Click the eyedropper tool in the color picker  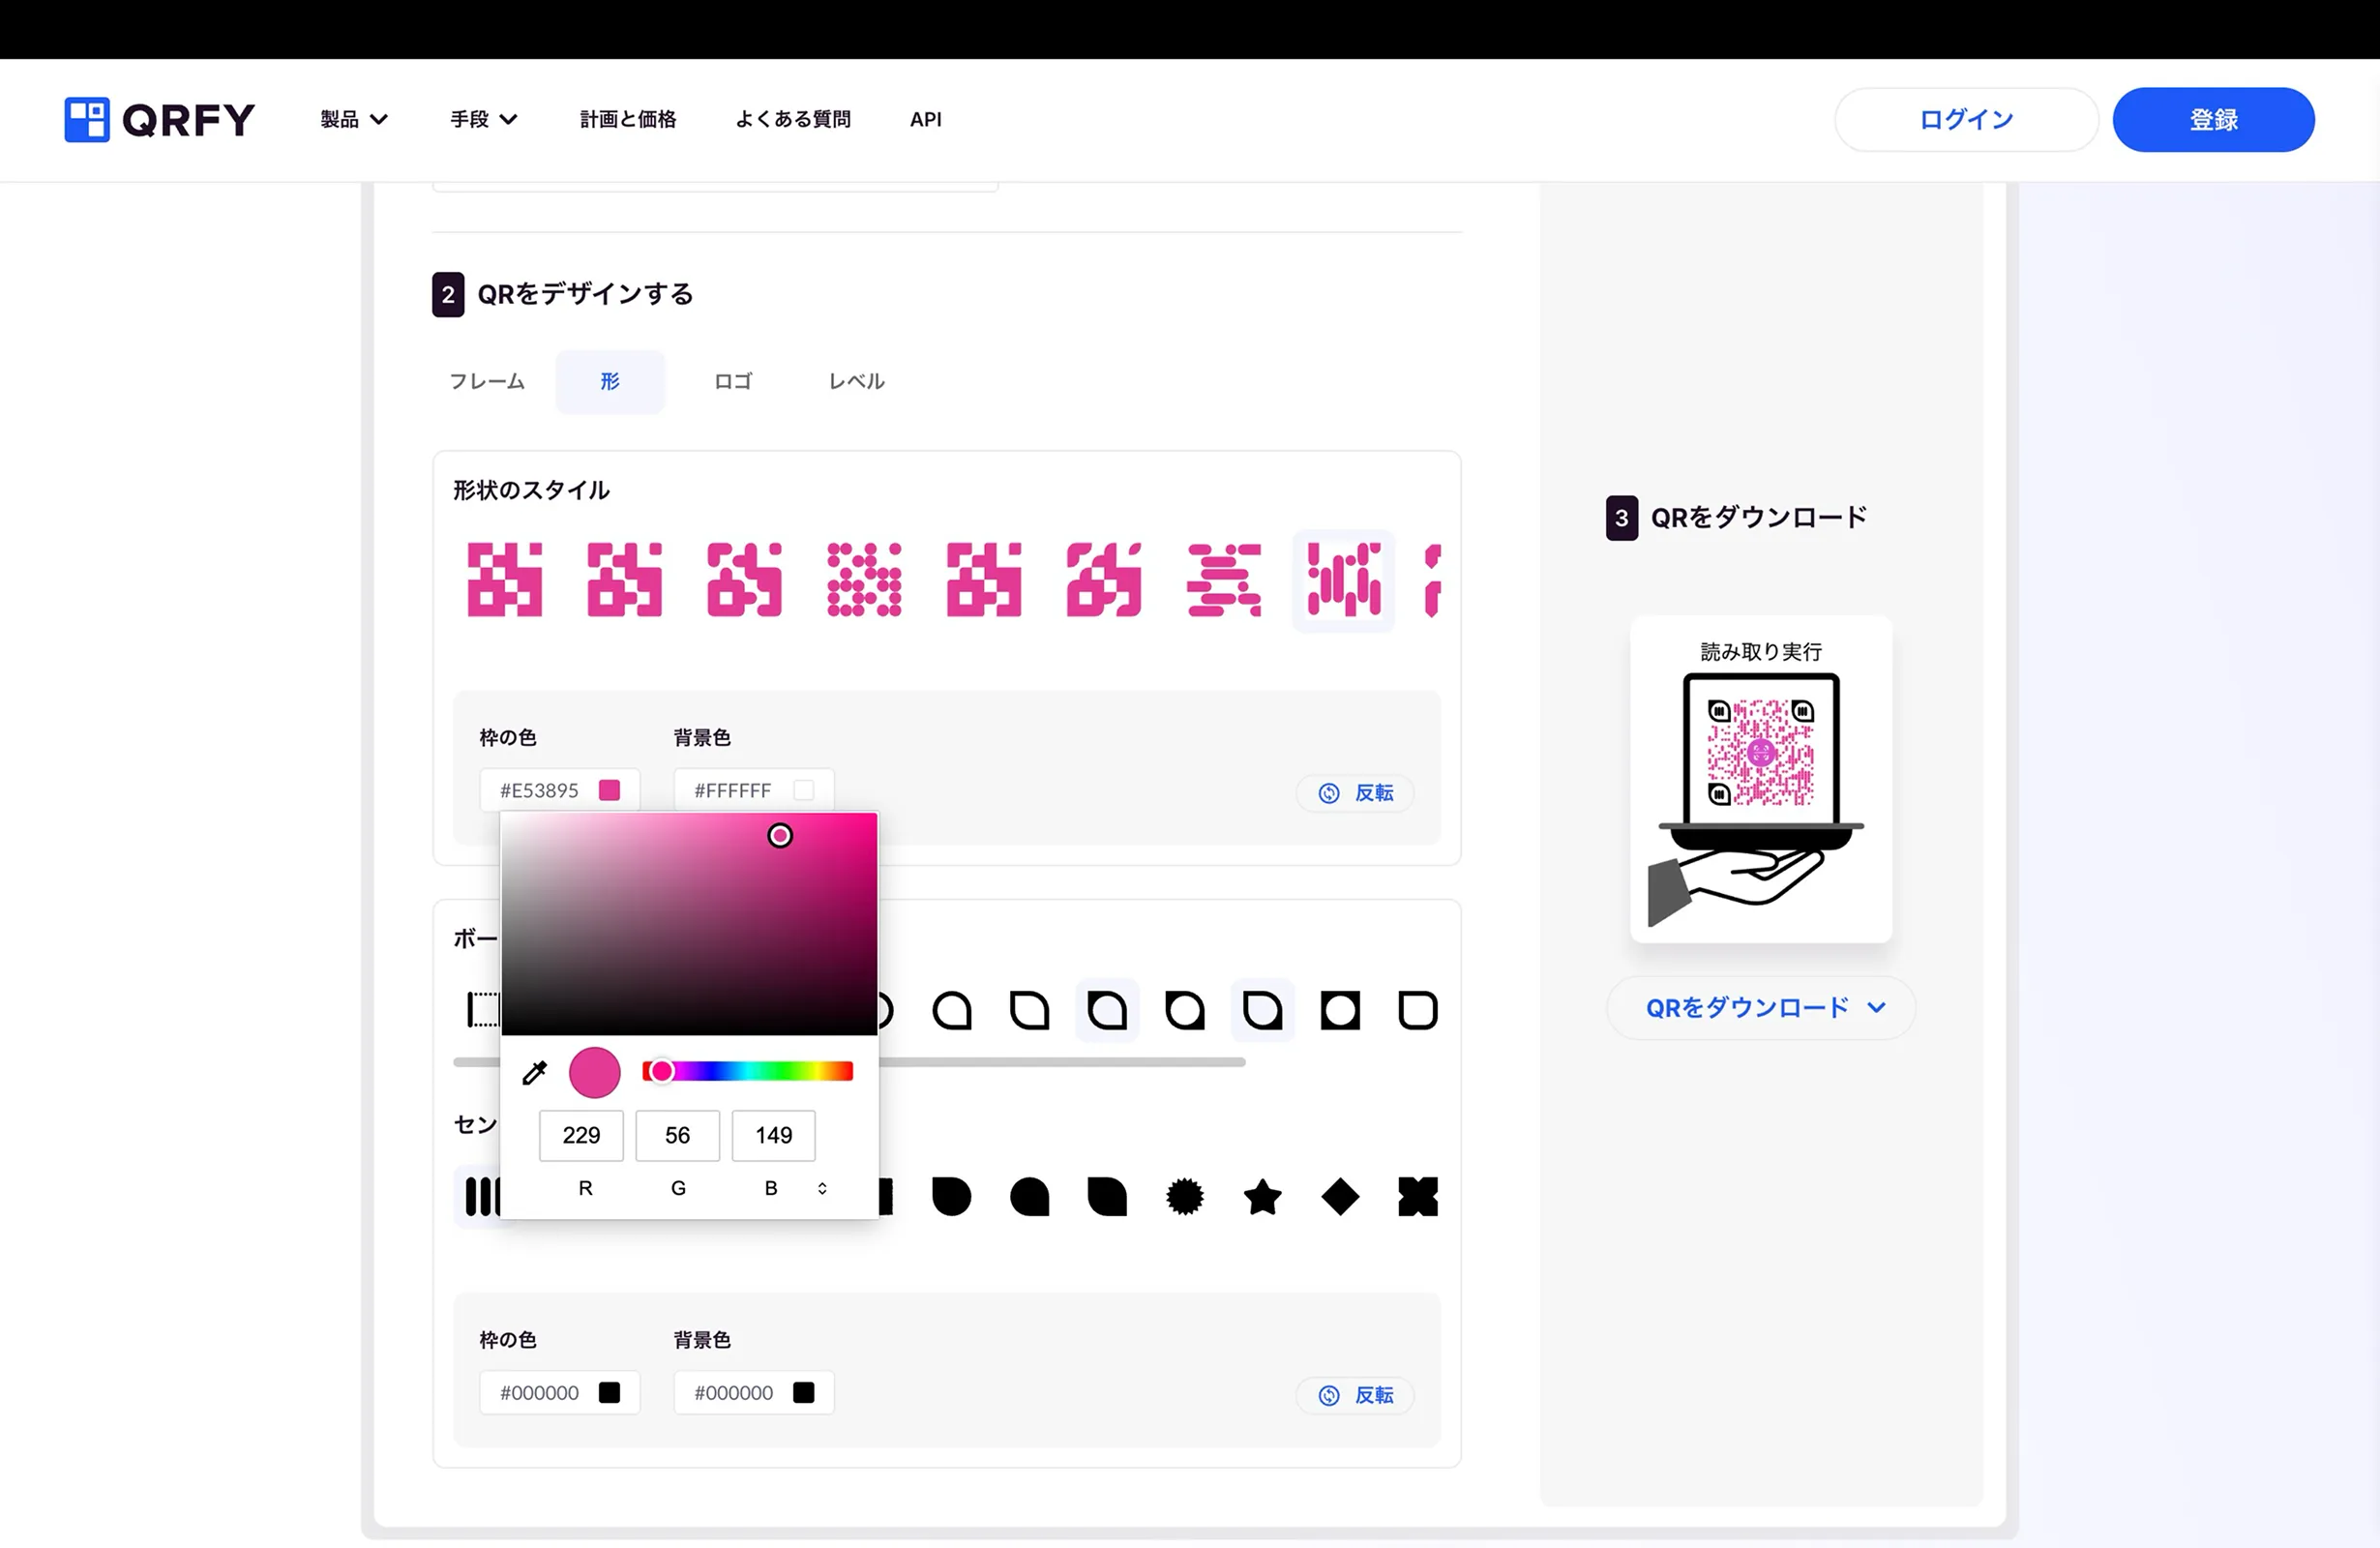point(535,1072)
